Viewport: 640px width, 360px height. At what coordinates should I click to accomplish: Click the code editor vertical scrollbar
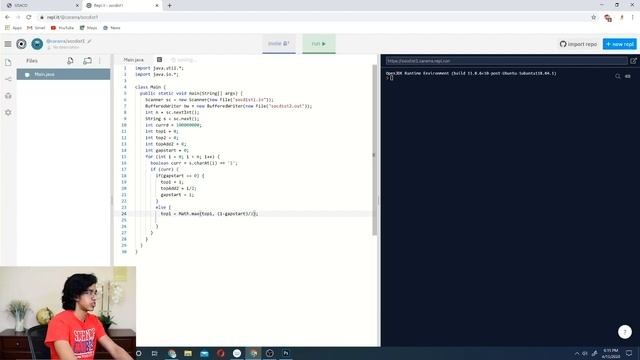coord(375,150)
